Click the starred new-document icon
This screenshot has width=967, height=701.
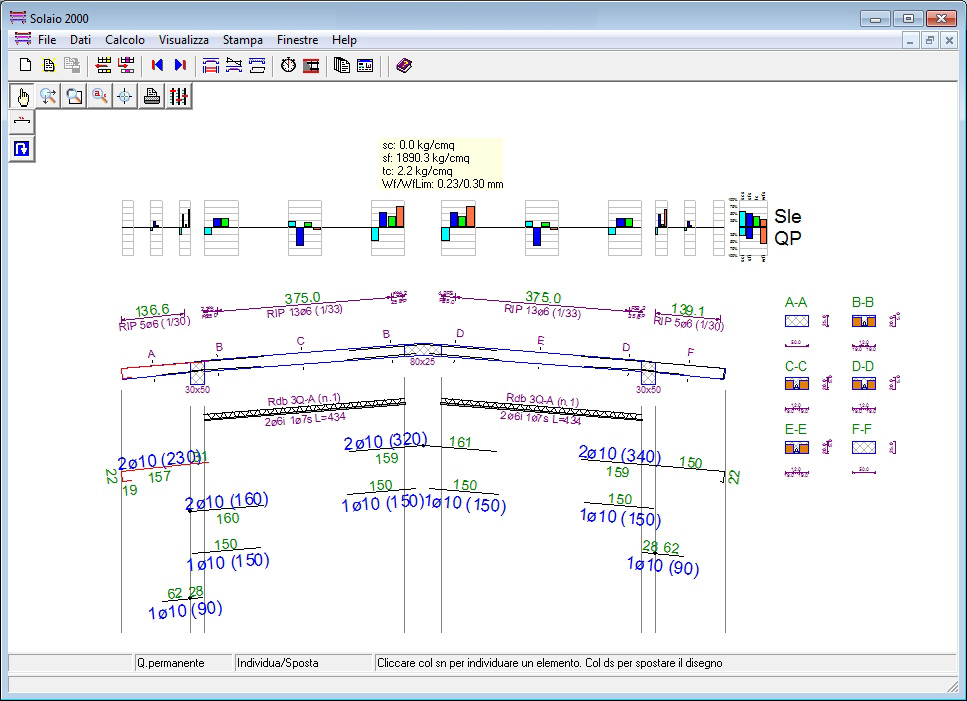pyautogui.click(x=49, y=65)
